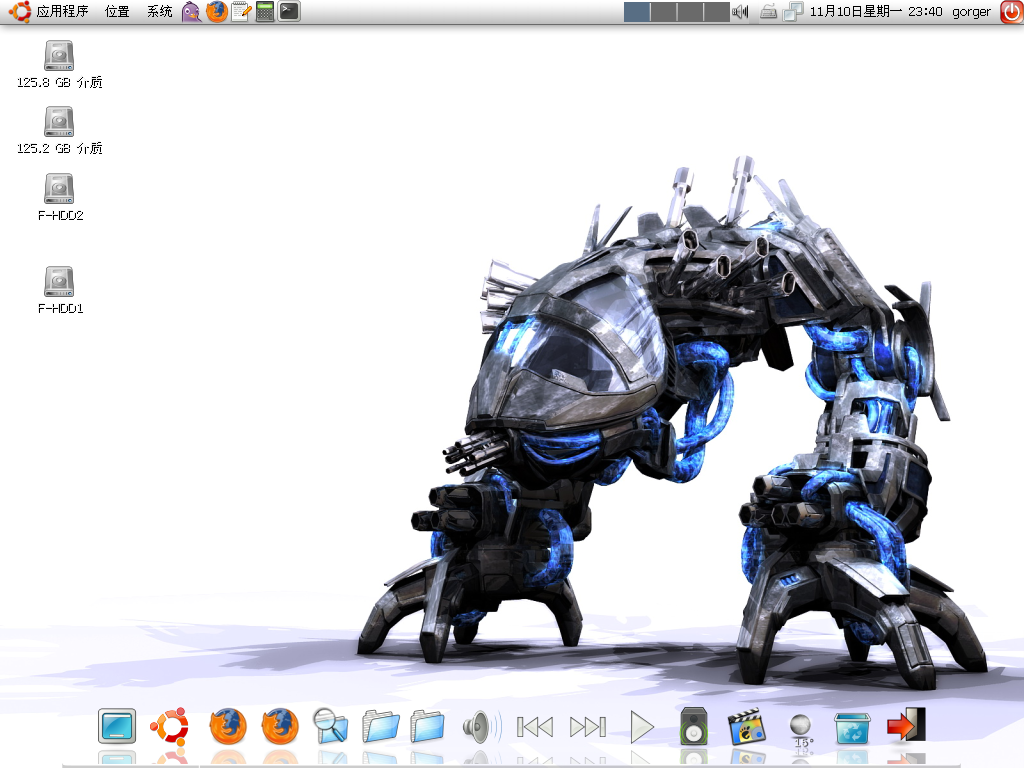Open the clapperboard movie player icon in dock
1024x768 pixels.
(x=746, y=726)
